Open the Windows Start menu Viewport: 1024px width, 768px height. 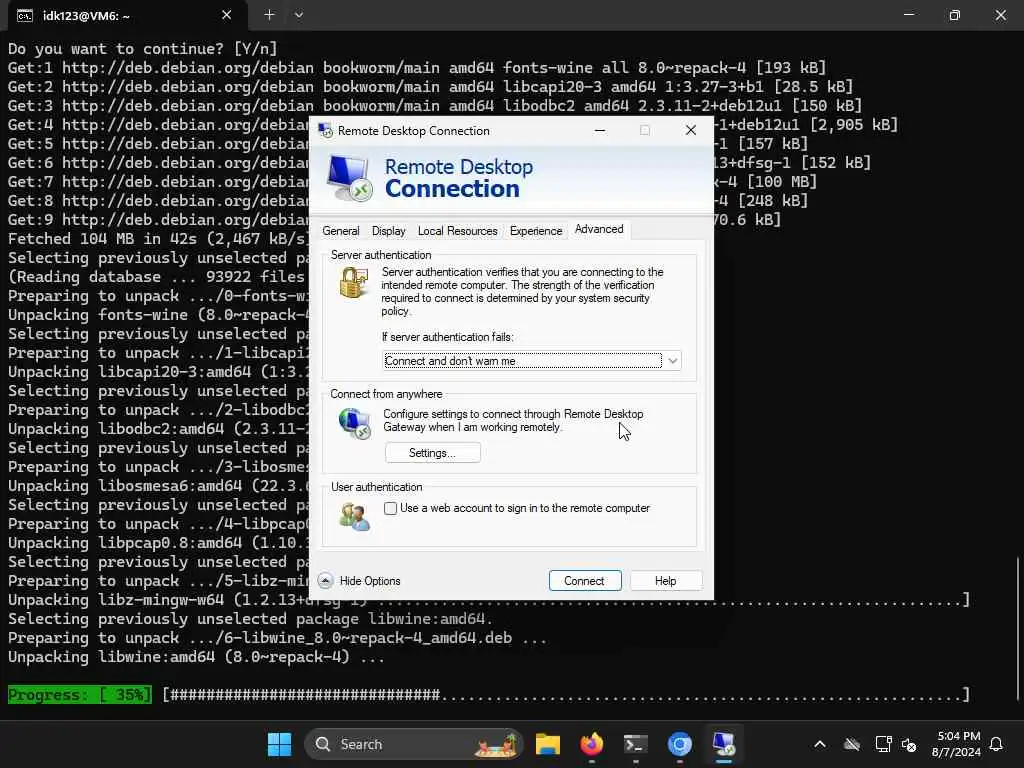[280, 744]
